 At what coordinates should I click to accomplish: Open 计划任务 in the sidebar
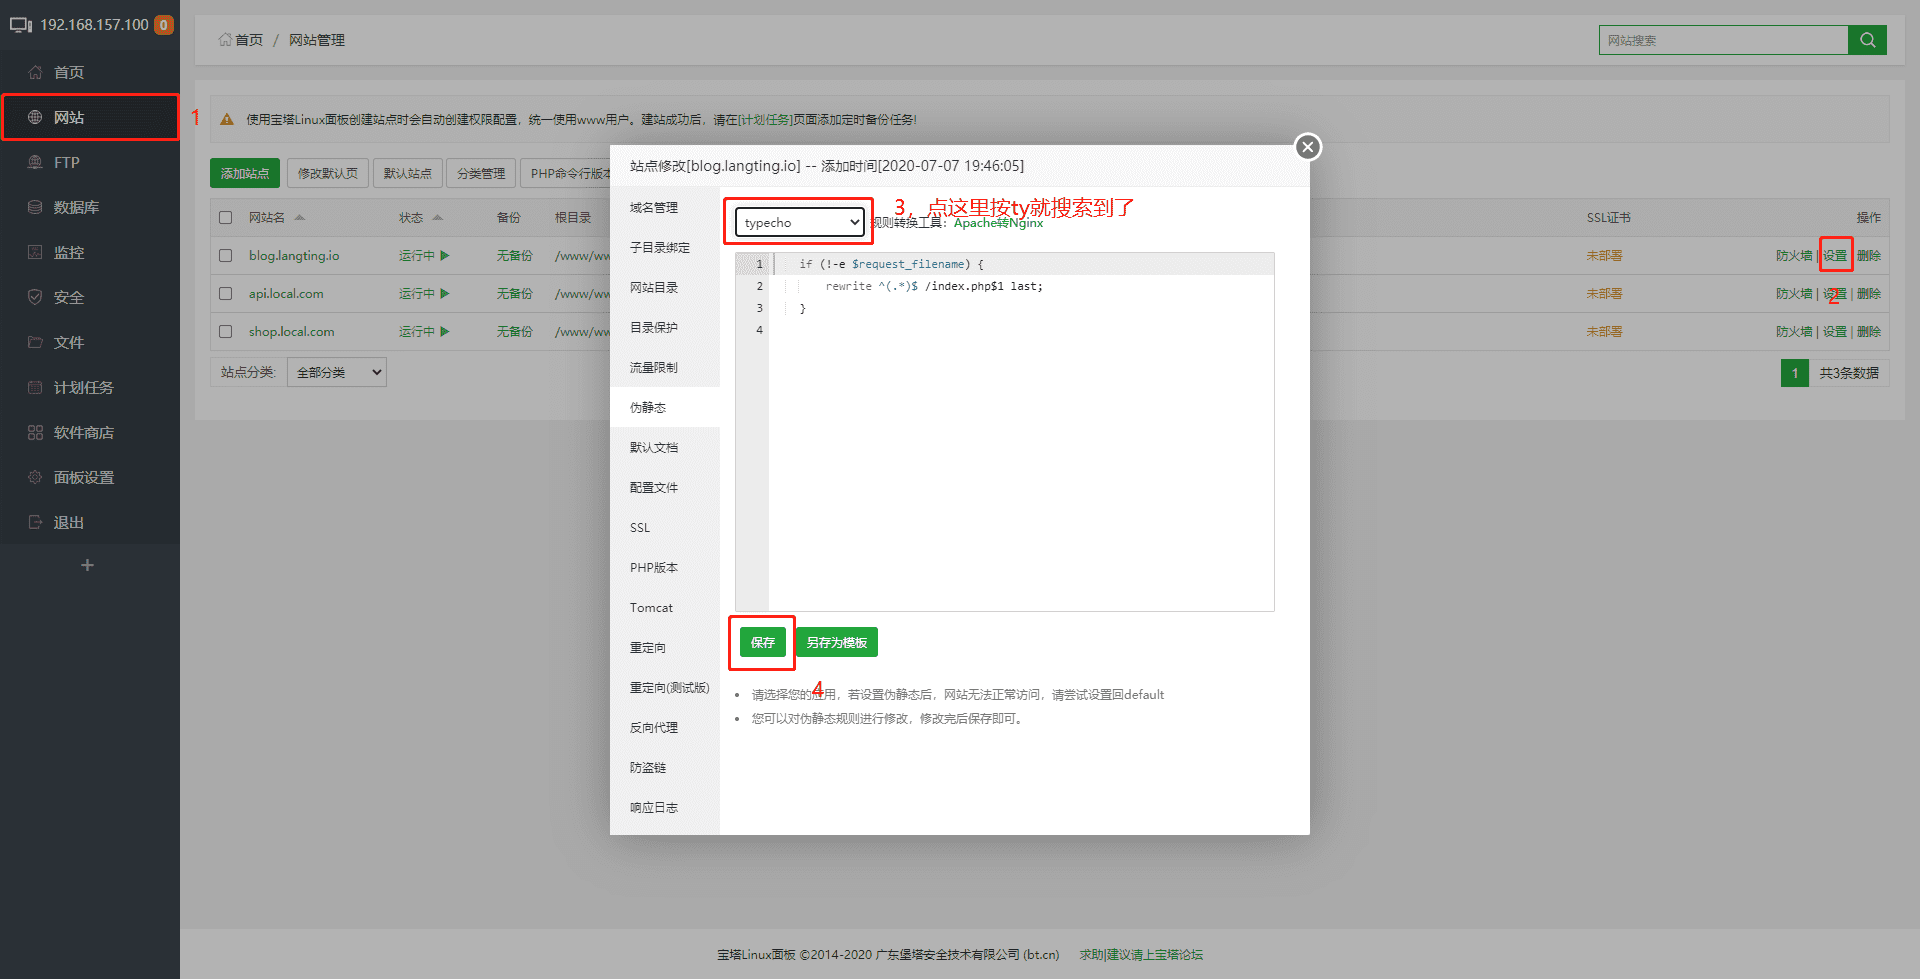click(x=90, y=387)
